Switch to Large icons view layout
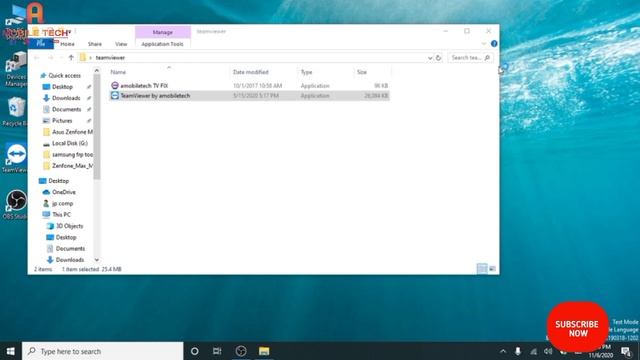The image size is (640, 360). [493, 269]
